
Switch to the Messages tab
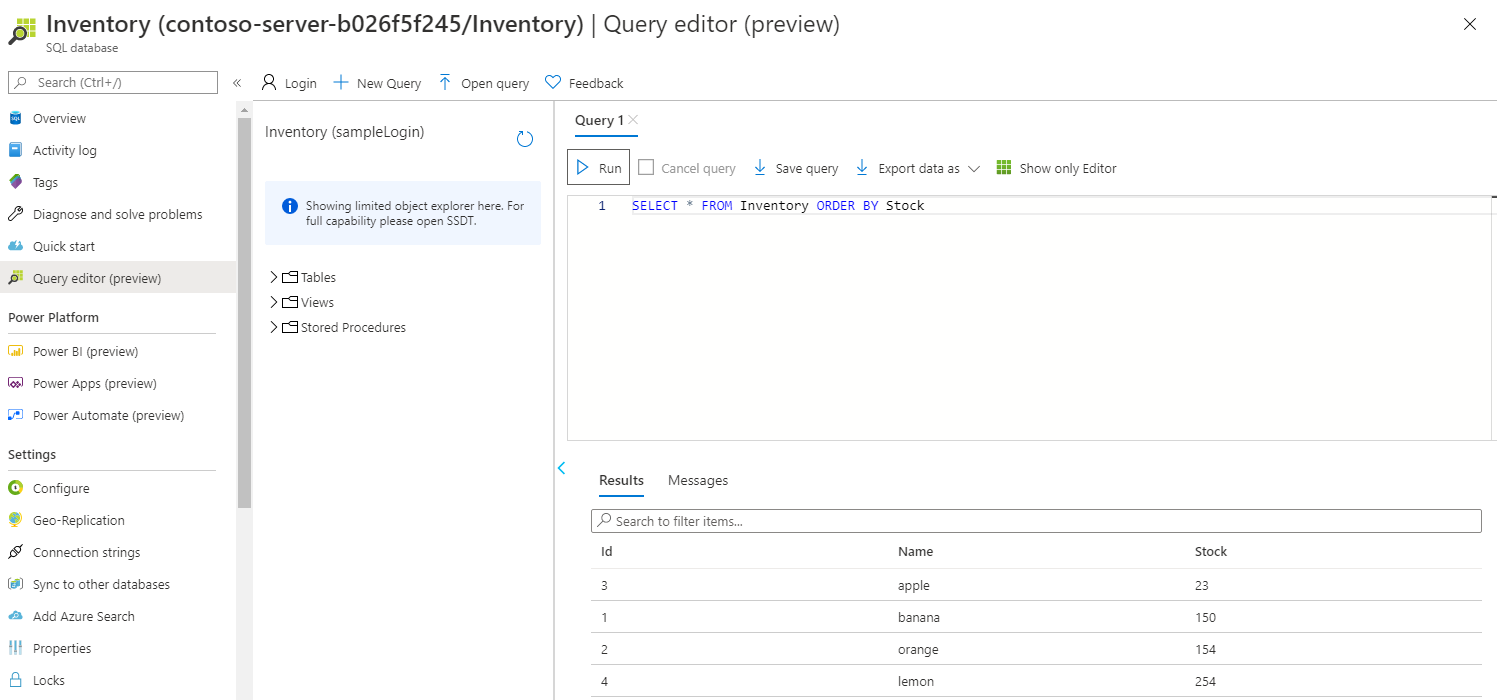pos(697,480)
